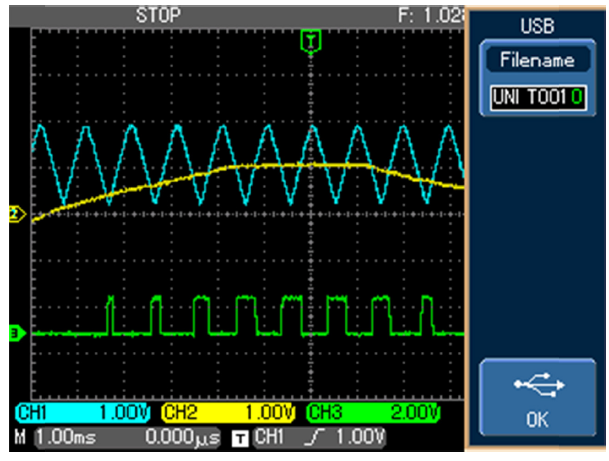
Task: Click the yellow channel 2 ground marker
Action: (15, 213)
